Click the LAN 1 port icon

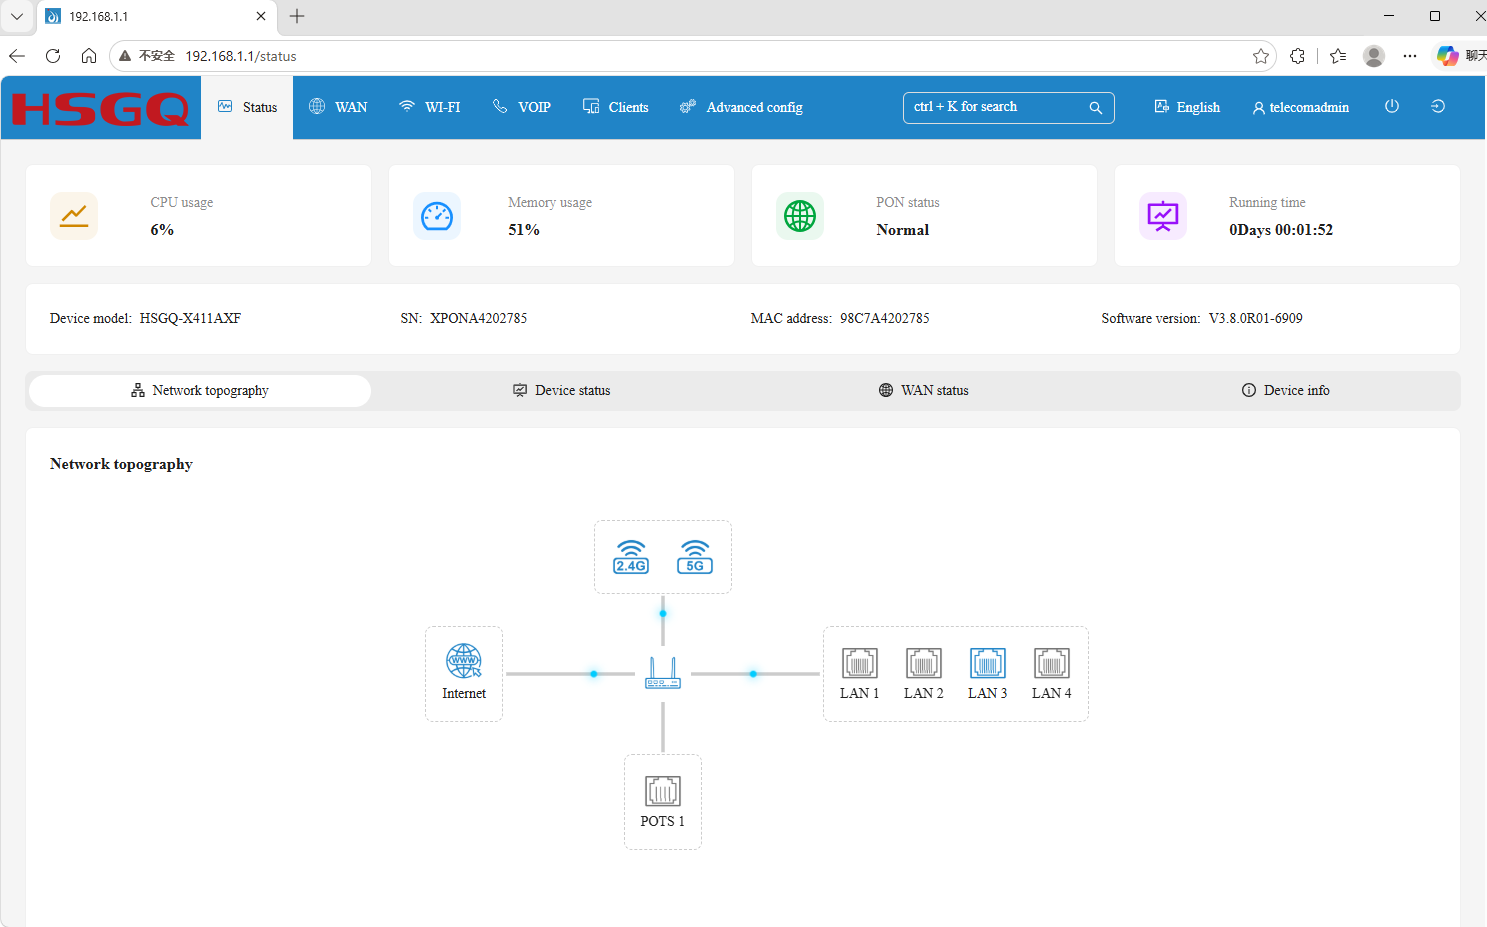click(x=860, y=663)
